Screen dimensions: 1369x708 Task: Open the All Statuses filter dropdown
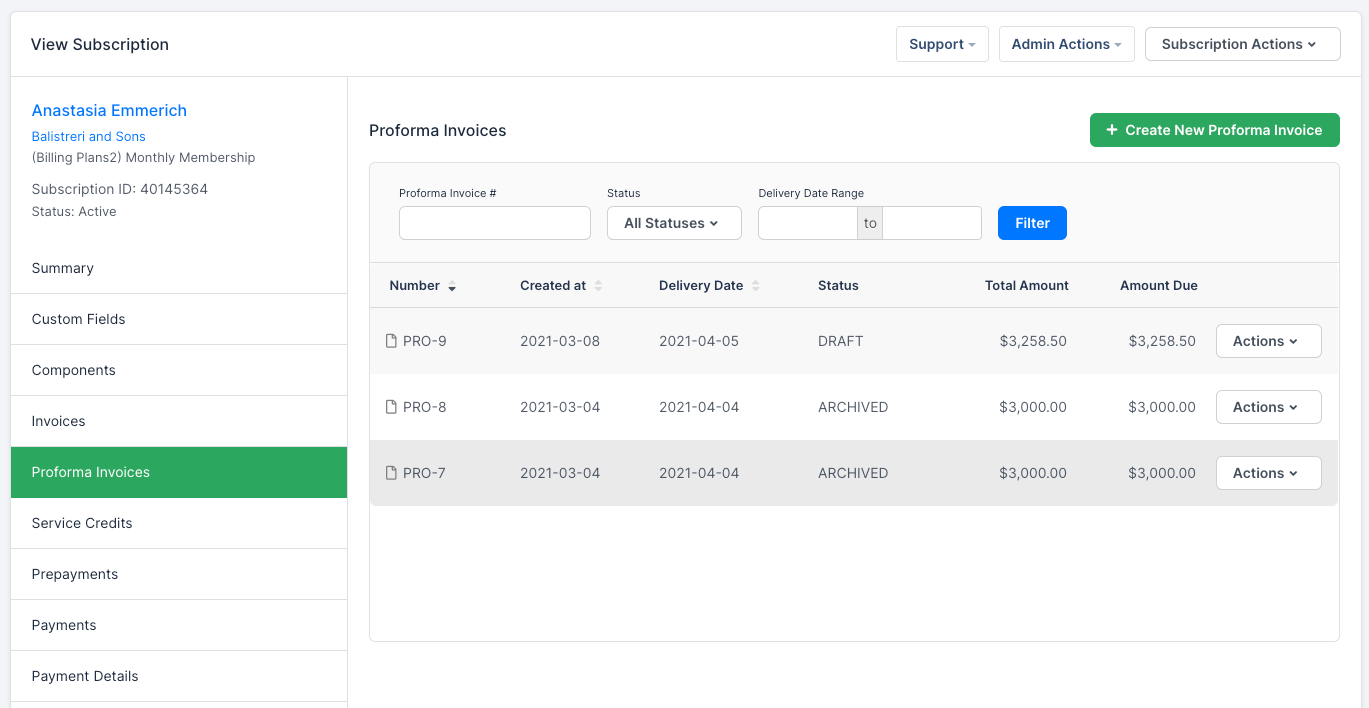[674, 223]
